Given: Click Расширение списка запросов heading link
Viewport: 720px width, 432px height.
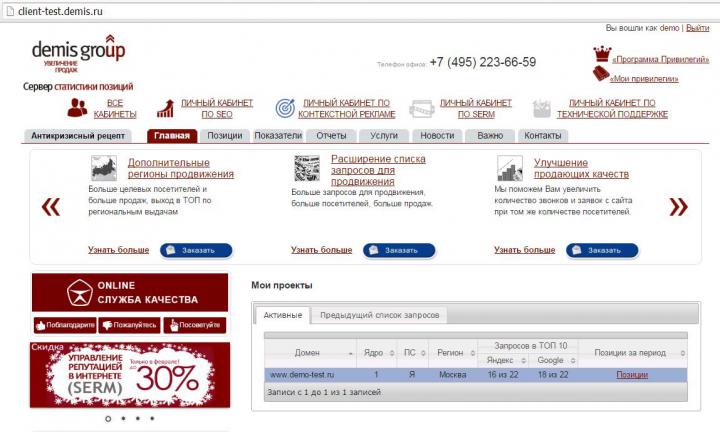Looking at the screenshot, I should tap(378, 170).
